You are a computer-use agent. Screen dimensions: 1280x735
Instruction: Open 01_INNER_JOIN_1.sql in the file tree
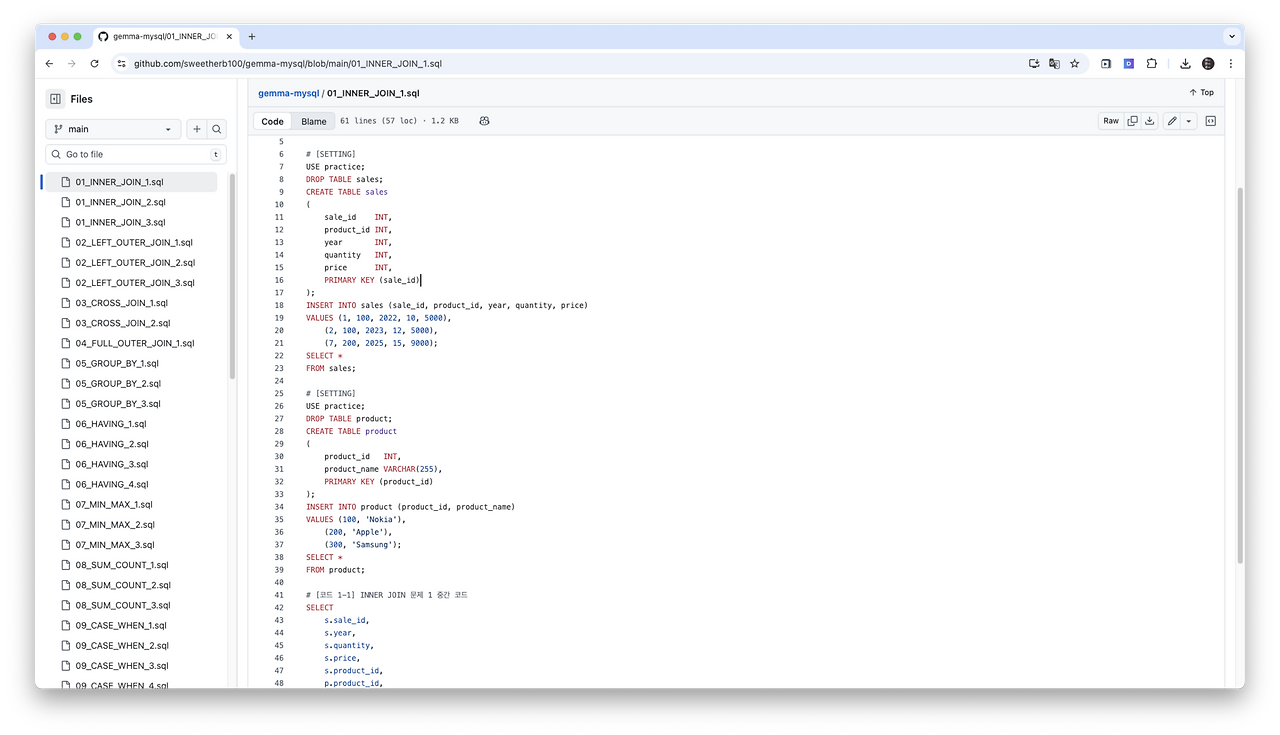131,182
